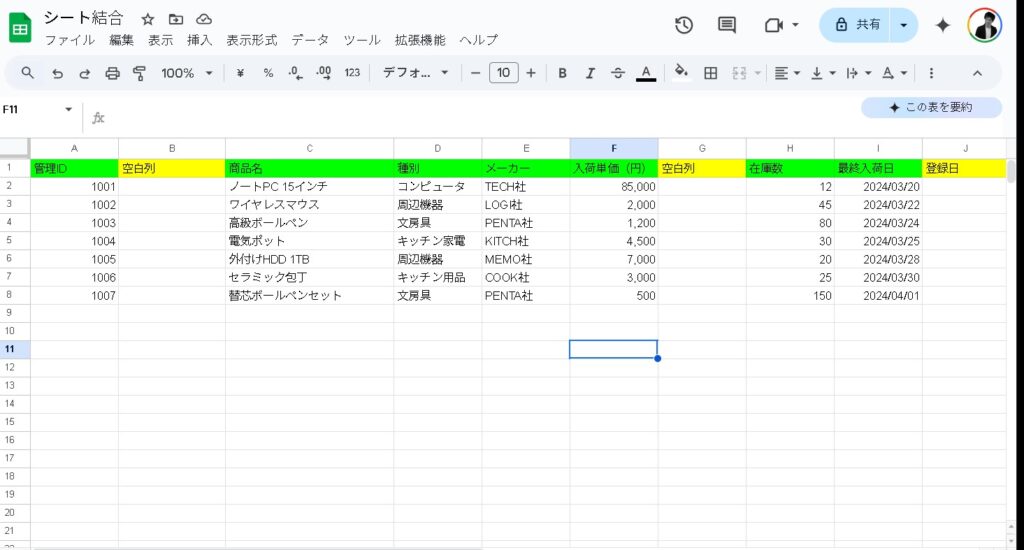Viewport: 1024px width, 550px height.
Task: Open the horizontal align dropdown
Action: pyautogui.click(x=787, y=73)
